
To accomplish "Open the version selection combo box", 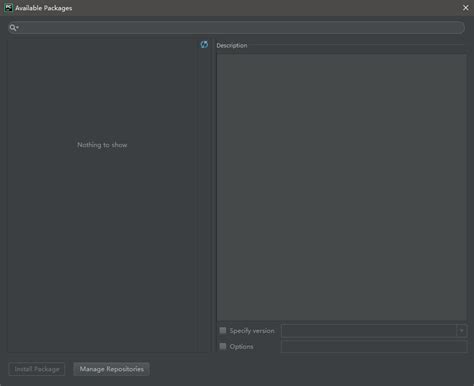I will click(374, 331).
